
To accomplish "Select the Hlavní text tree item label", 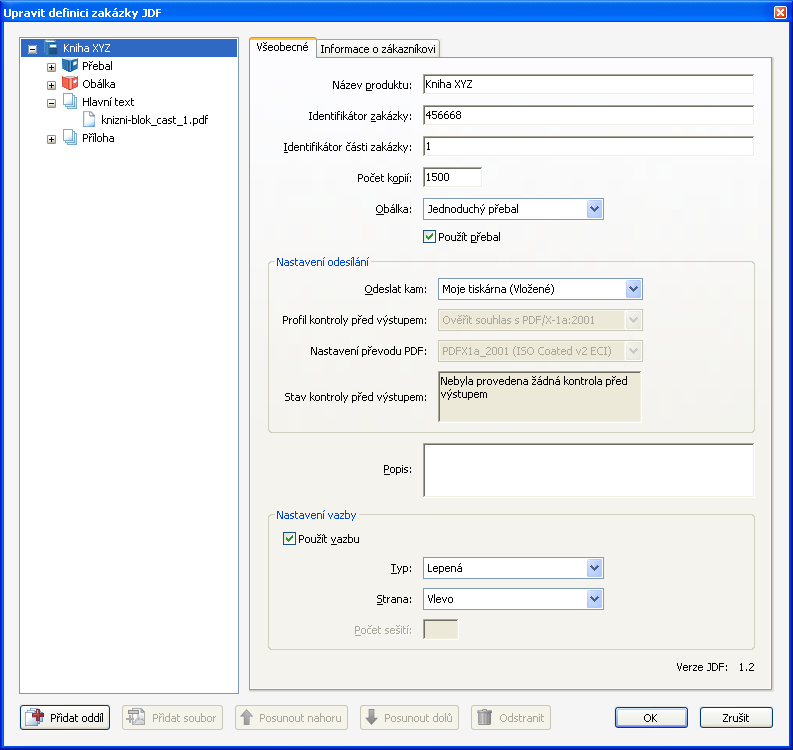I will pyautogui.click(x=108, y=102).
